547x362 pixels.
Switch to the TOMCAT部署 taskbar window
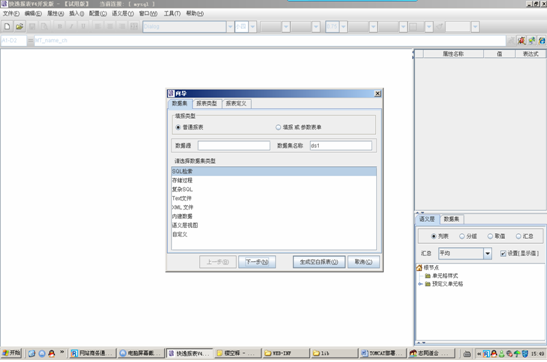[383, 353]
